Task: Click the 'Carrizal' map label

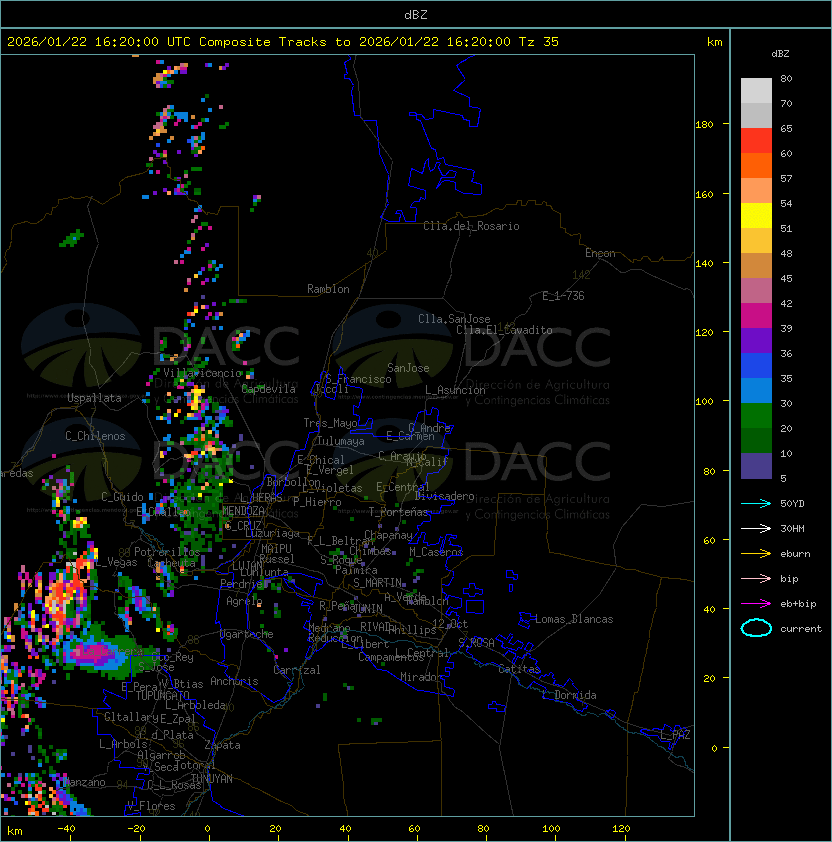Action: [x=297, y=670]
